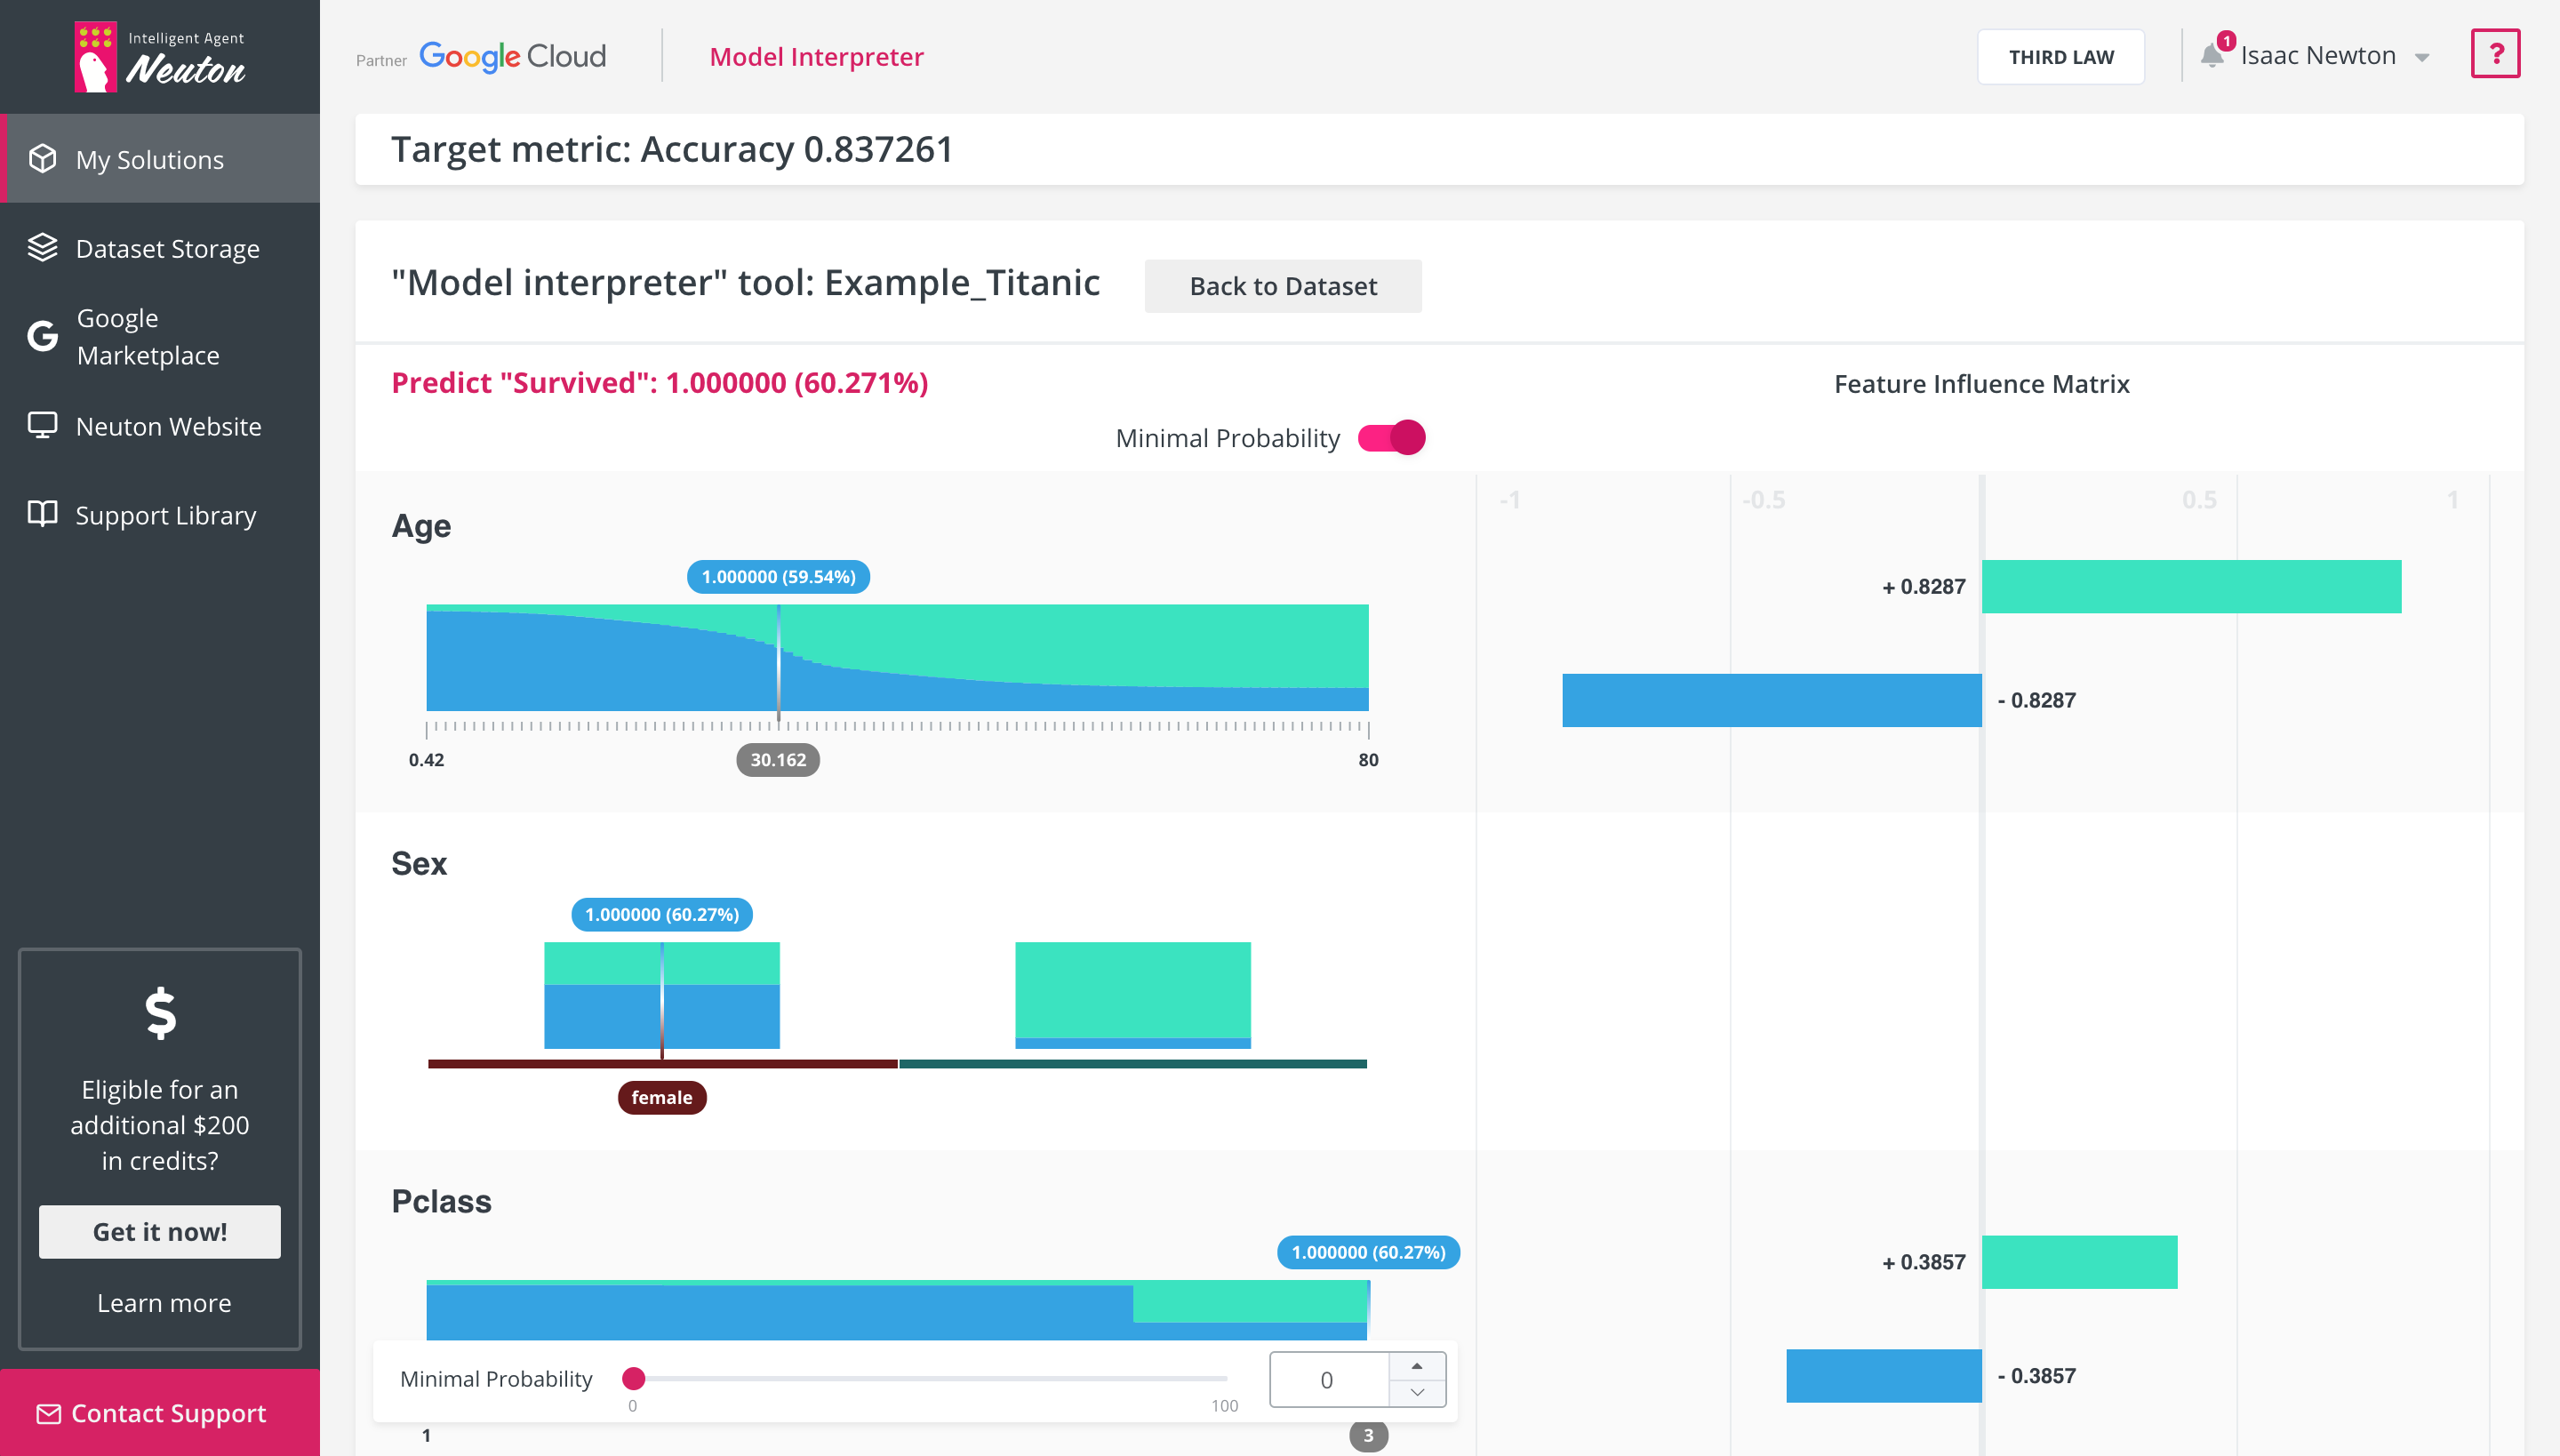
Task: Decrease Minimal Probability with down arrow
Action: point(1417,1392)
